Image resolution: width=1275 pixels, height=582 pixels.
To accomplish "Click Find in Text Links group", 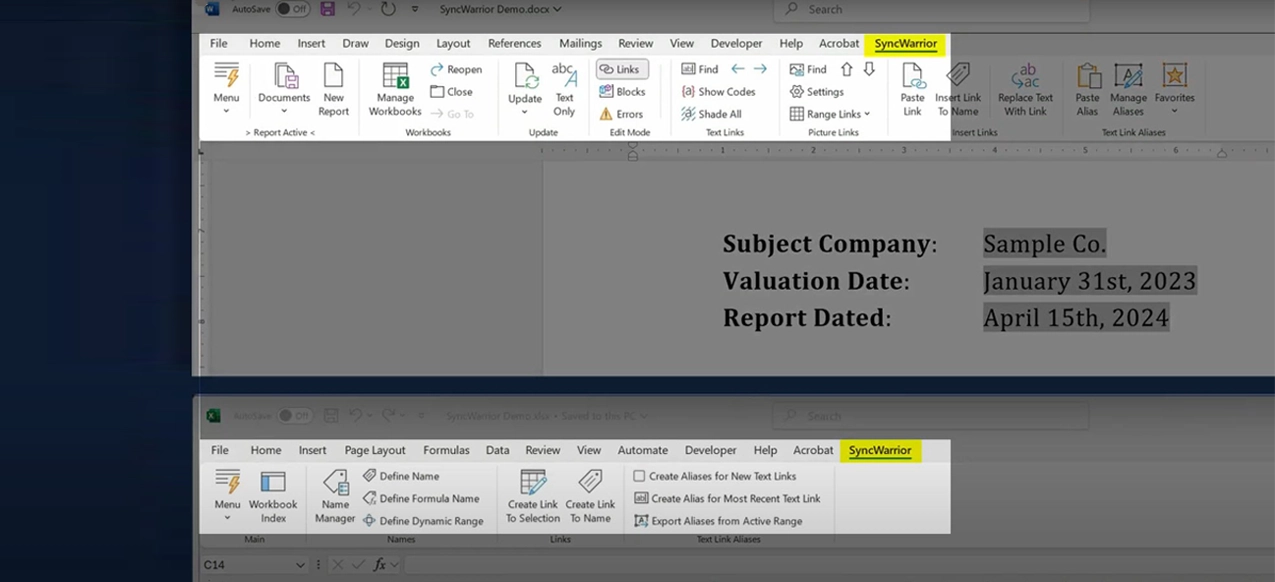I will [700, 69].
